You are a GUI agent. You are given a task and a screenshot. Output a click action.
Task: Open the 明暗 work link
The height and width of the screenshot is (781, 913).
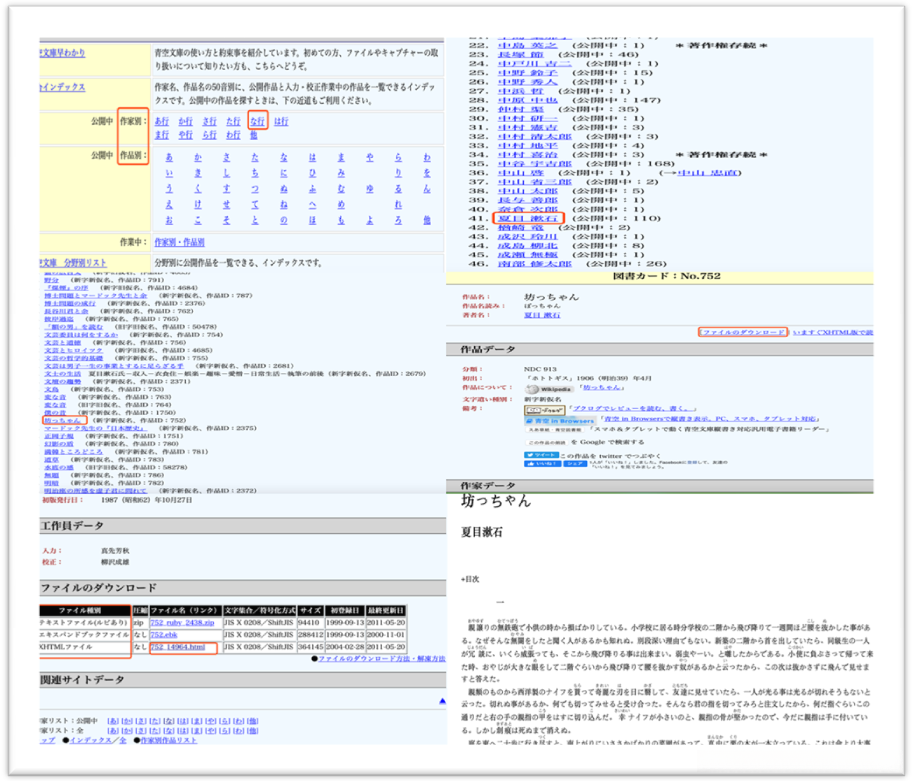tap(52, 483)
